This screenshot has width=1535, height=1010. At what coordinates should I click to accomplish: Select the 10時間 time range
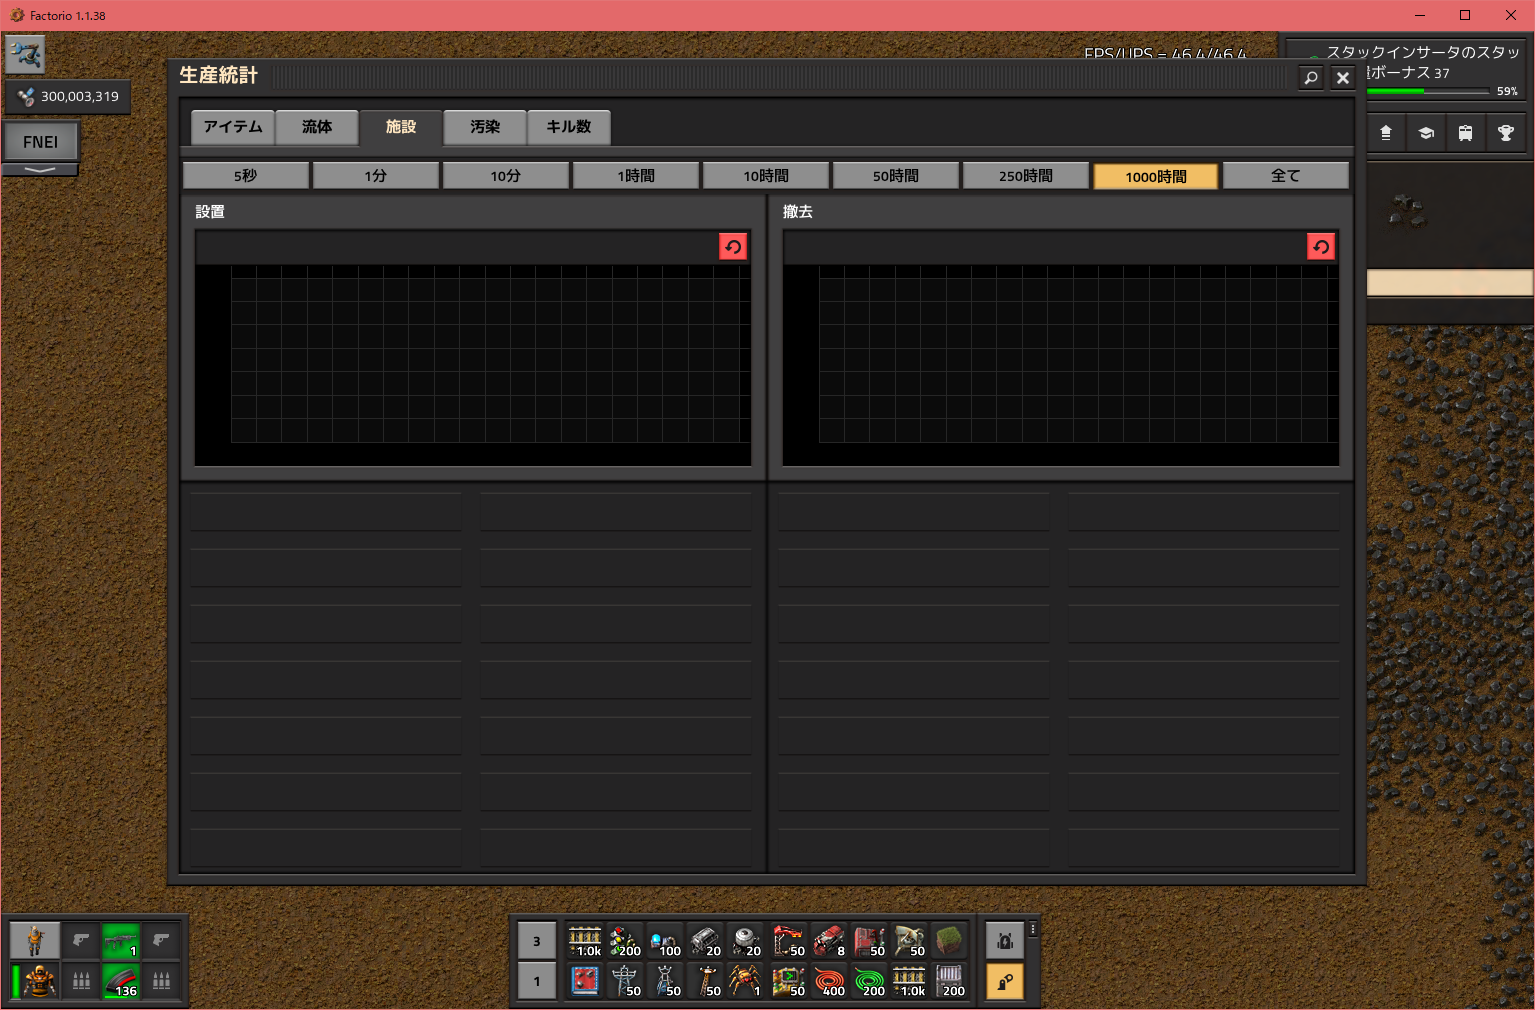click(x=766, y=176)
